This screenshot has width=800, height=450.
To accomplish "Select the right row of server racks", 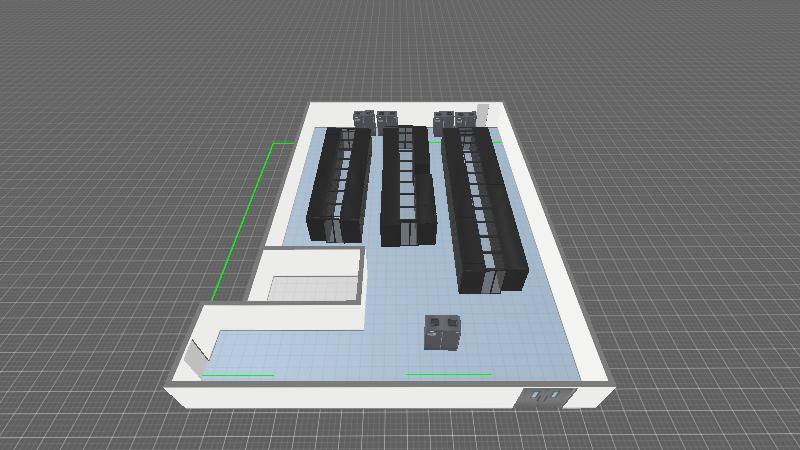I will pos(480,210).
